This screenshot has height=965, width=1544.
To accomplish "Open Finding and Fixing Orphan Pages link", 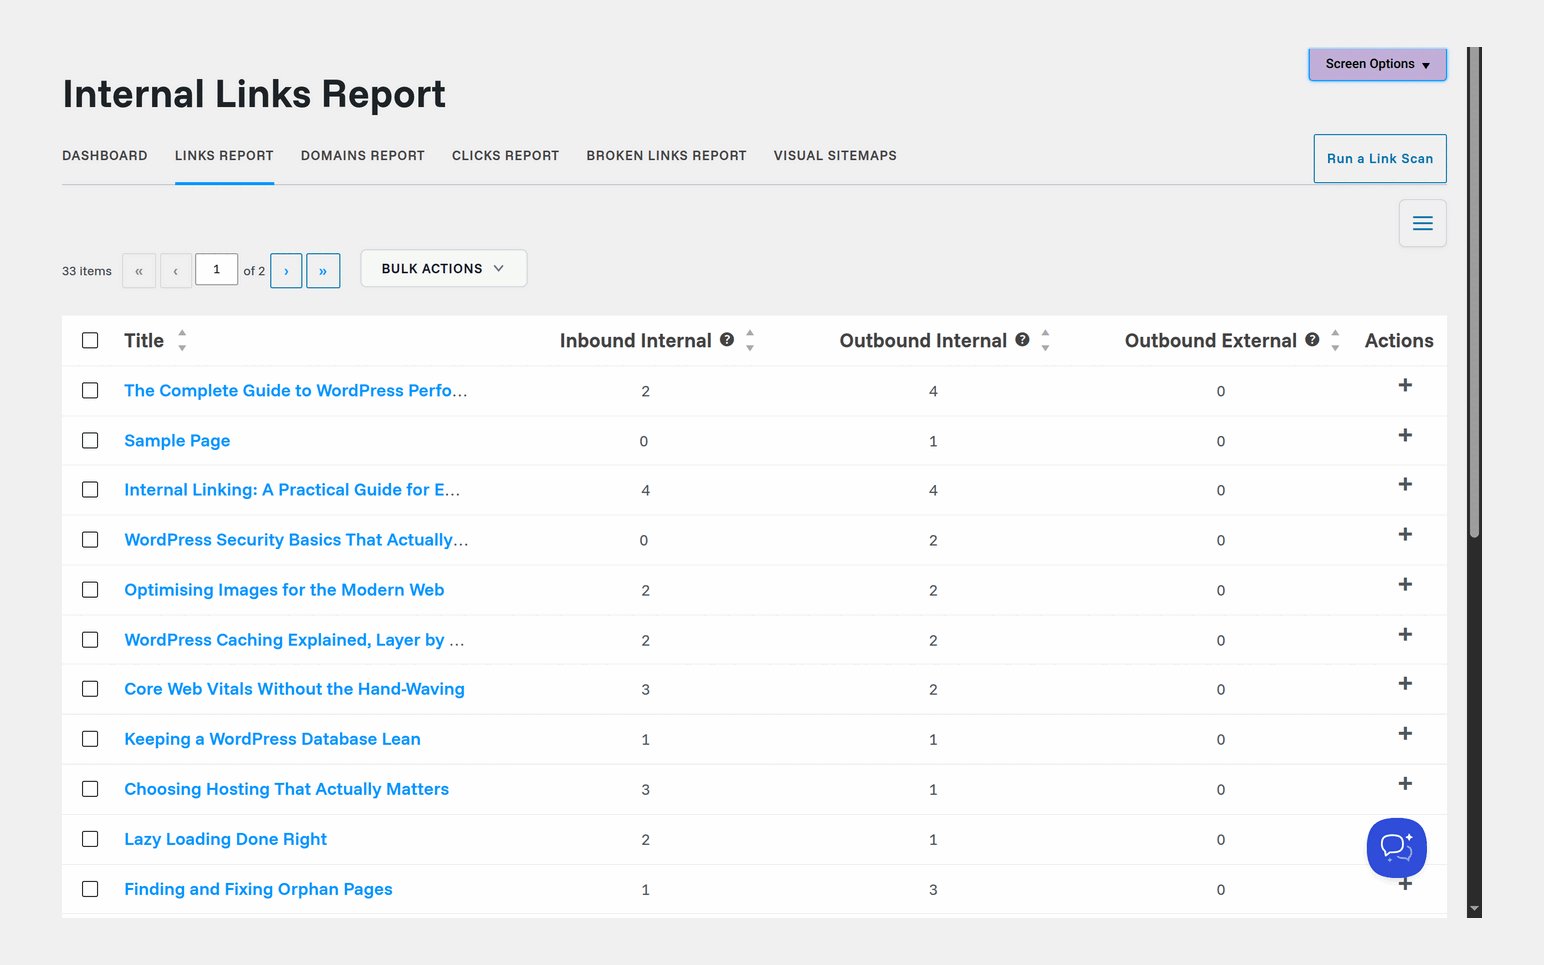I will point(258,889).
